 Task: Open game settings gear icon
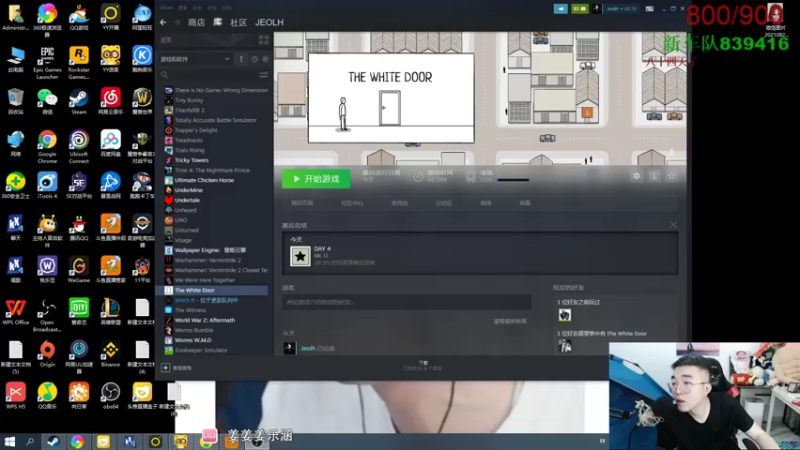636,176
